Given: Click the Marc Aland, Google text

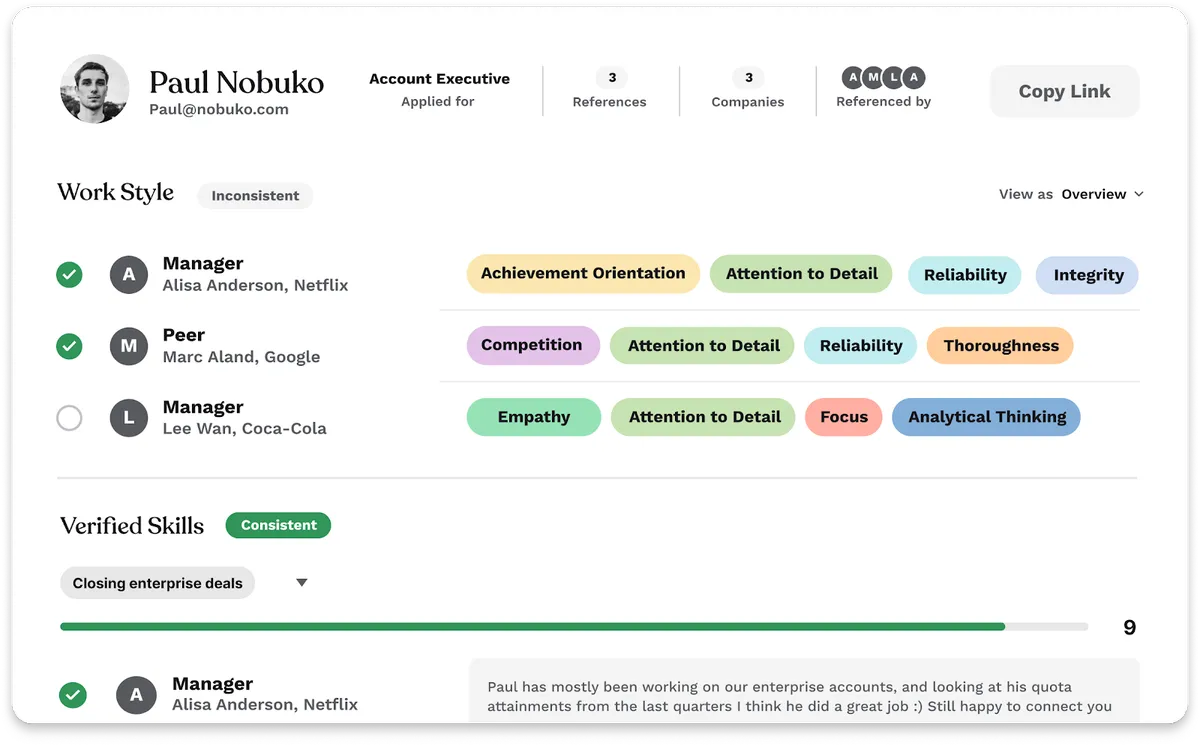Looking at the screenshot, I should pyautogui.click(x=242, y=358).
